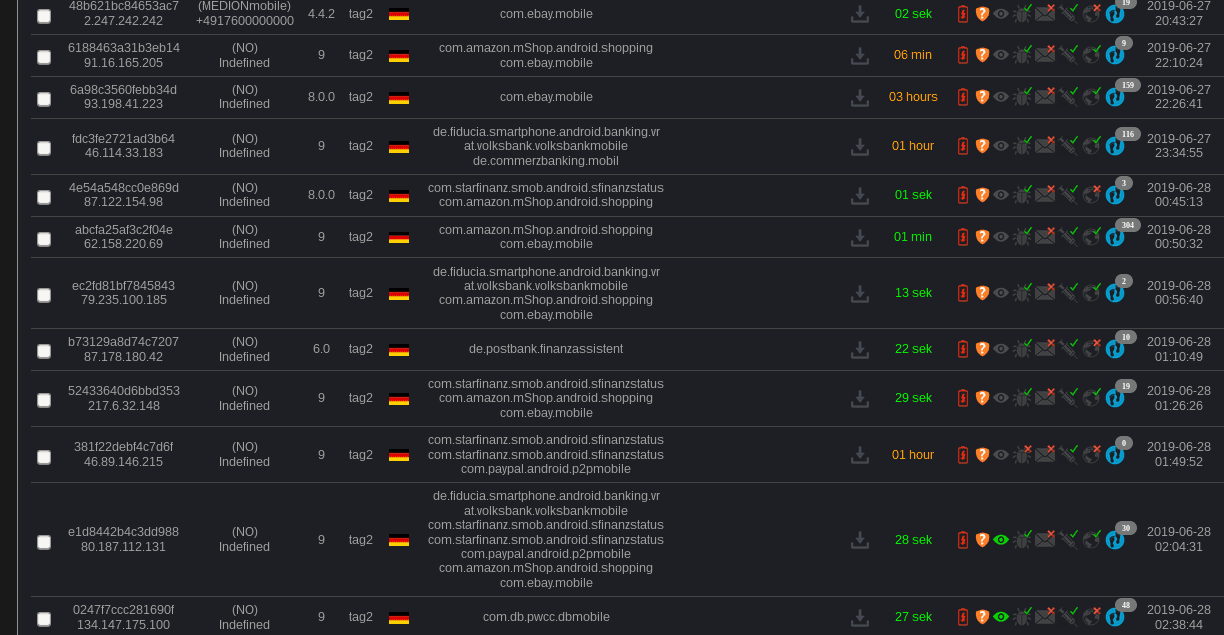
Task: Check the box for row e1d8442b4c3dd988
Action: pos(44,542)
